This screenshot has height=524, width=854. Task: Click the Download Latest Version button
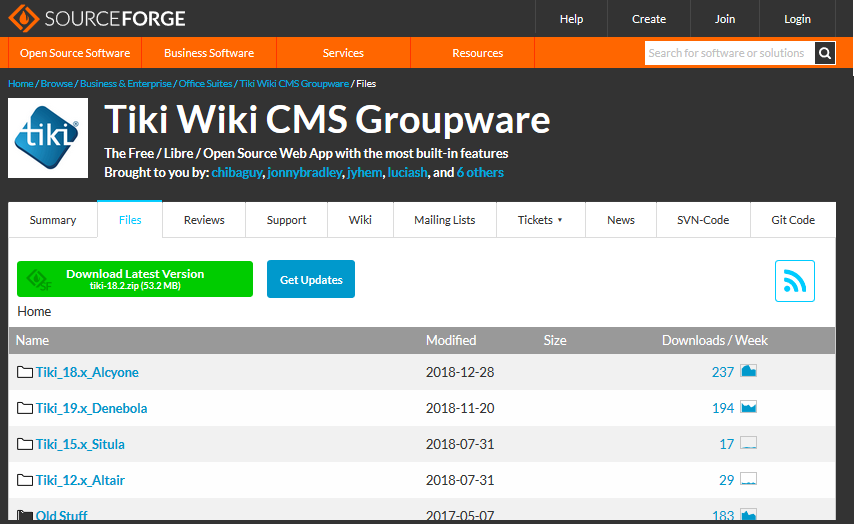pos(135,279)
